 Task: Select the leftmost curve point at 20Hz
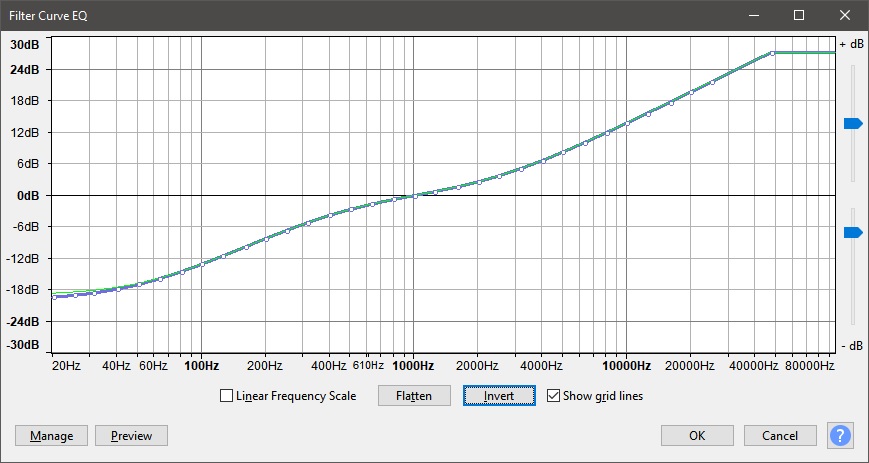coord(54,298)
